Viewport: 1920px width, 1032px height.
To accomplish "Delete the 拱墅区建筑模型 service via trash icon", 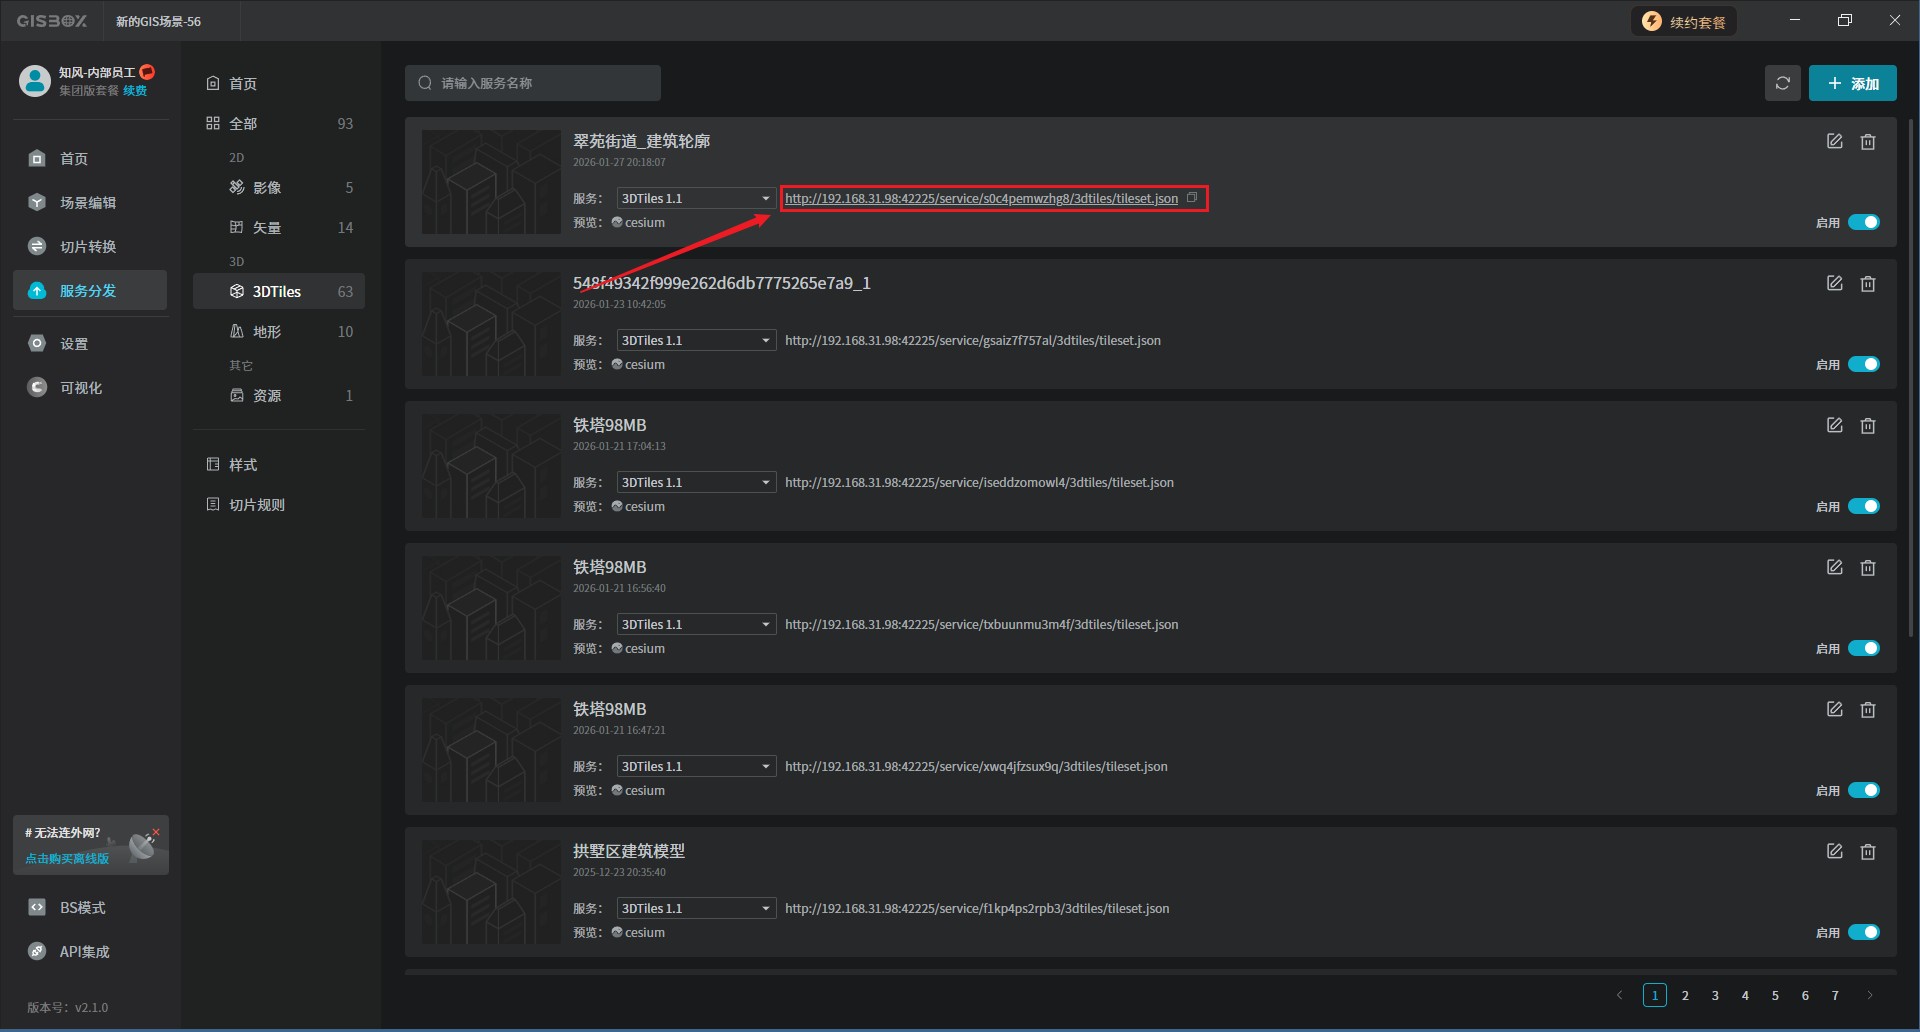I will point(1867,852).
